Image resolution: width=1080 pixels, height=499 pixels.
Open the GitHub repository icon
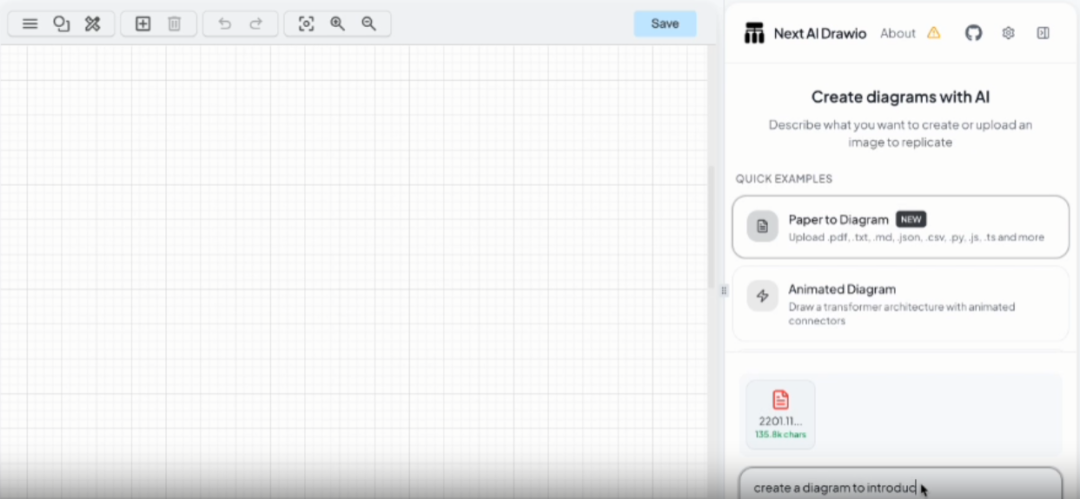pos(973,32)
